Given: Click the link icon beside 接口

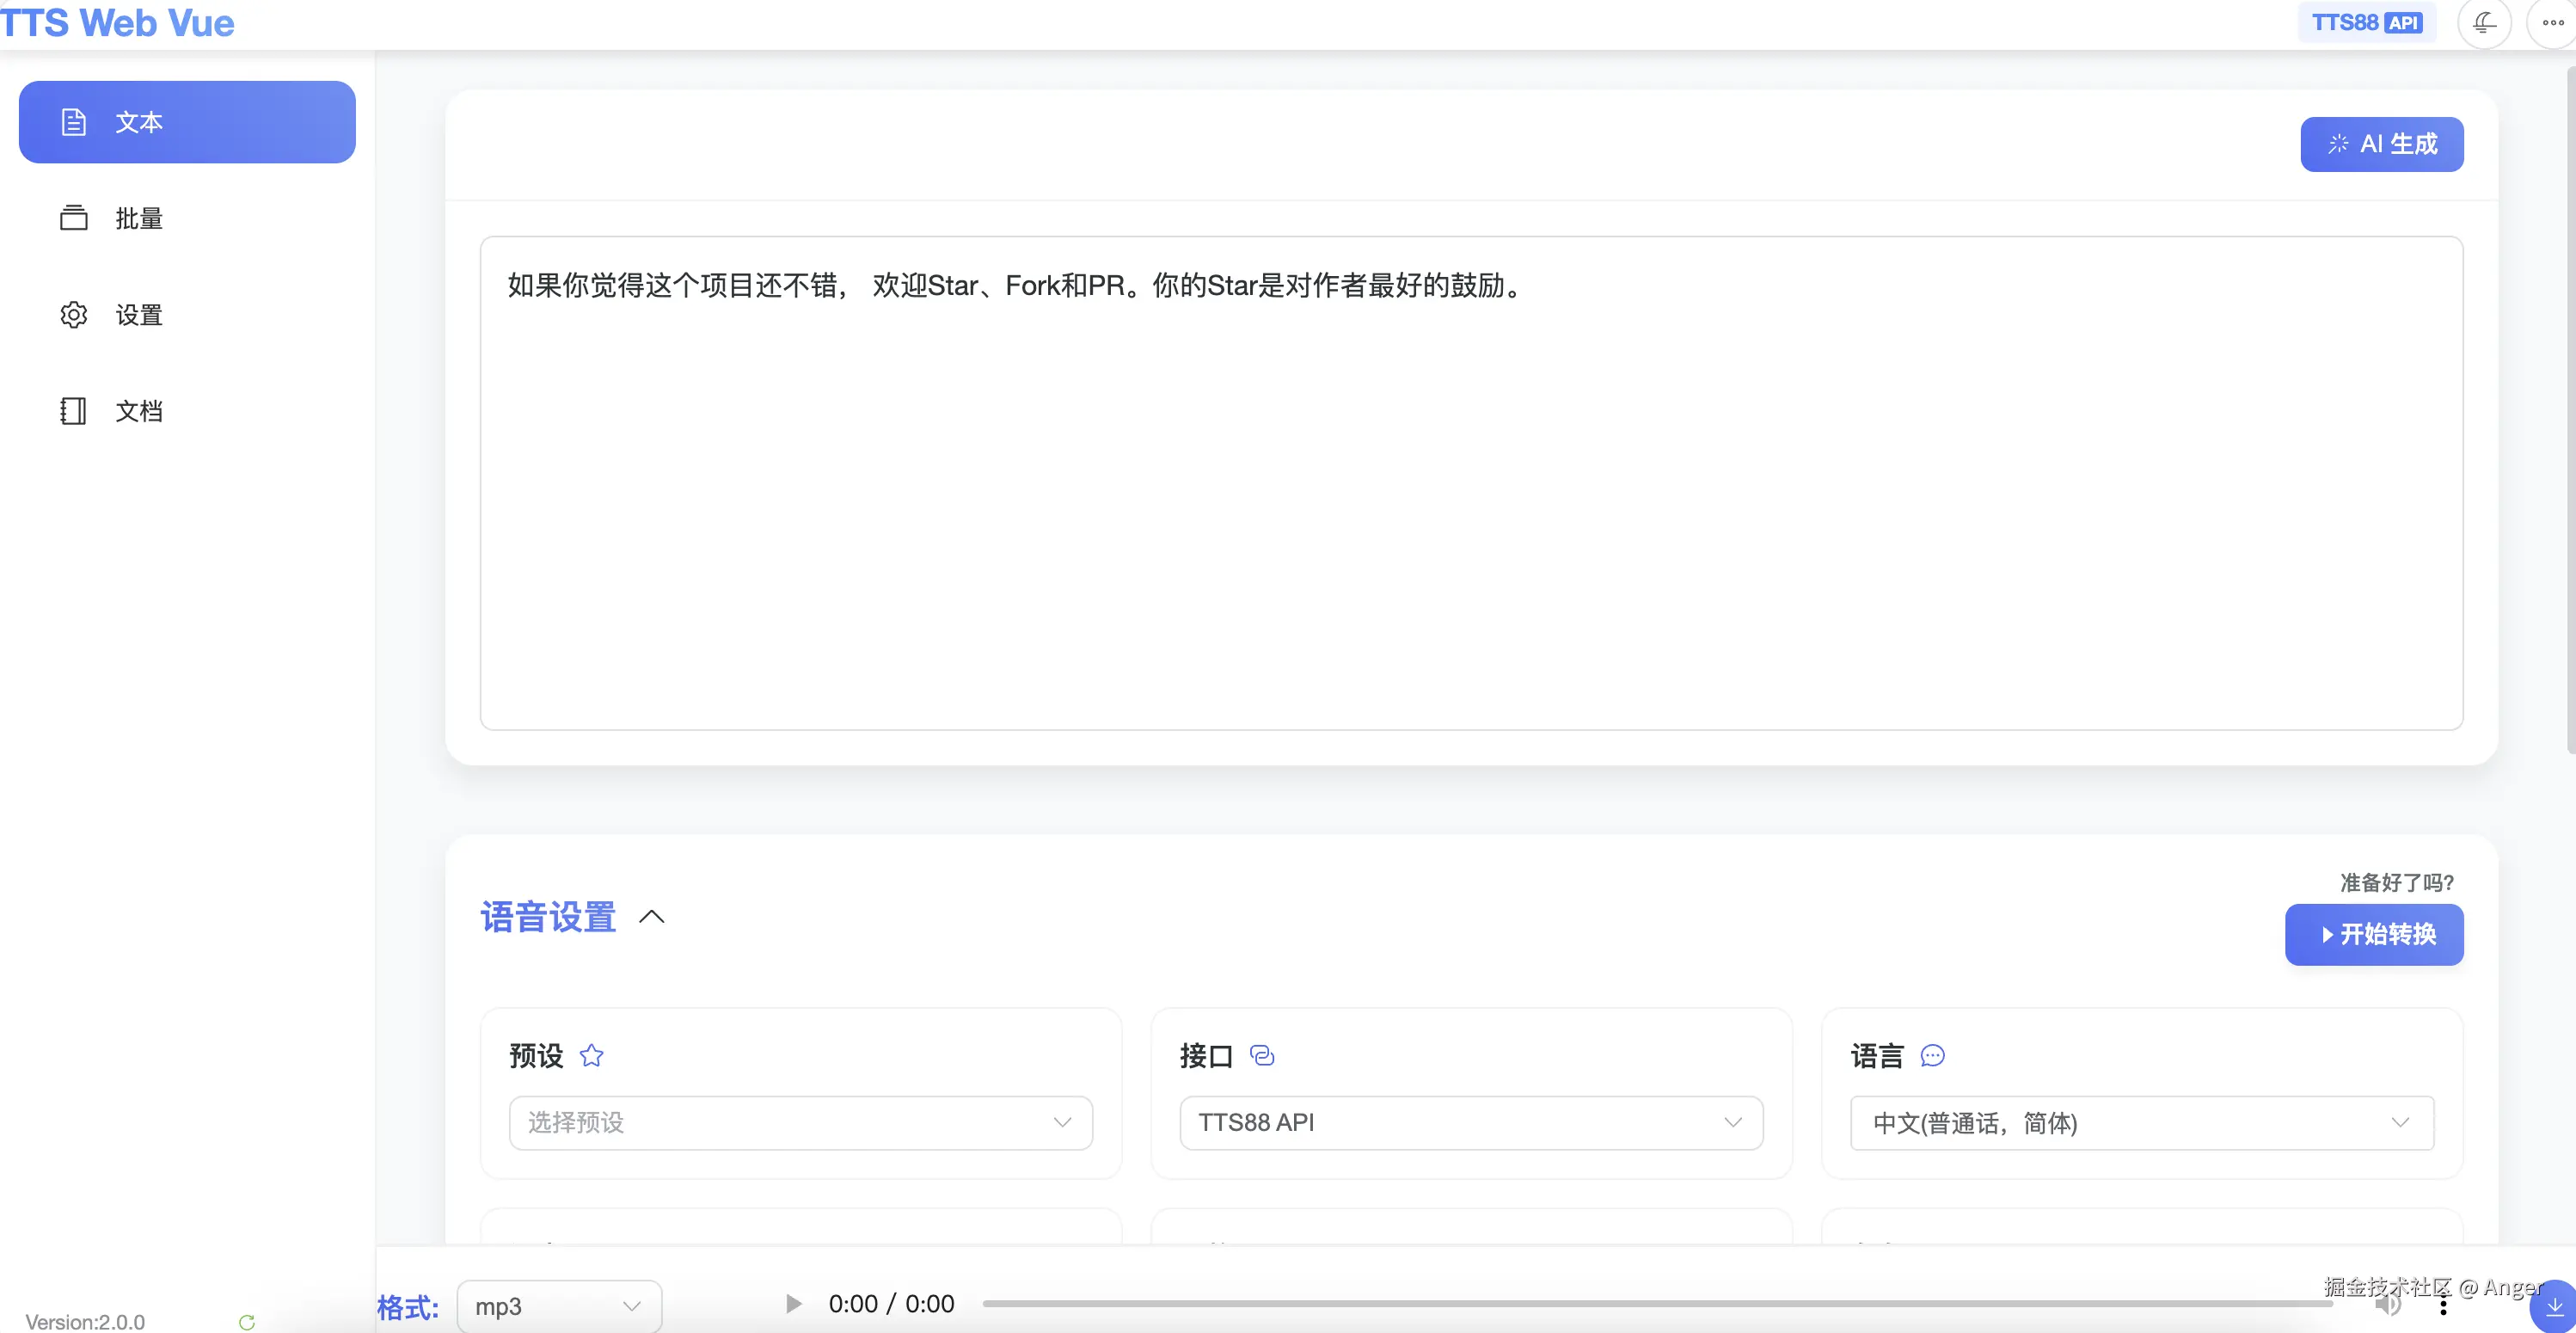Looking at the screenshot, I should coord(1262,1056).
